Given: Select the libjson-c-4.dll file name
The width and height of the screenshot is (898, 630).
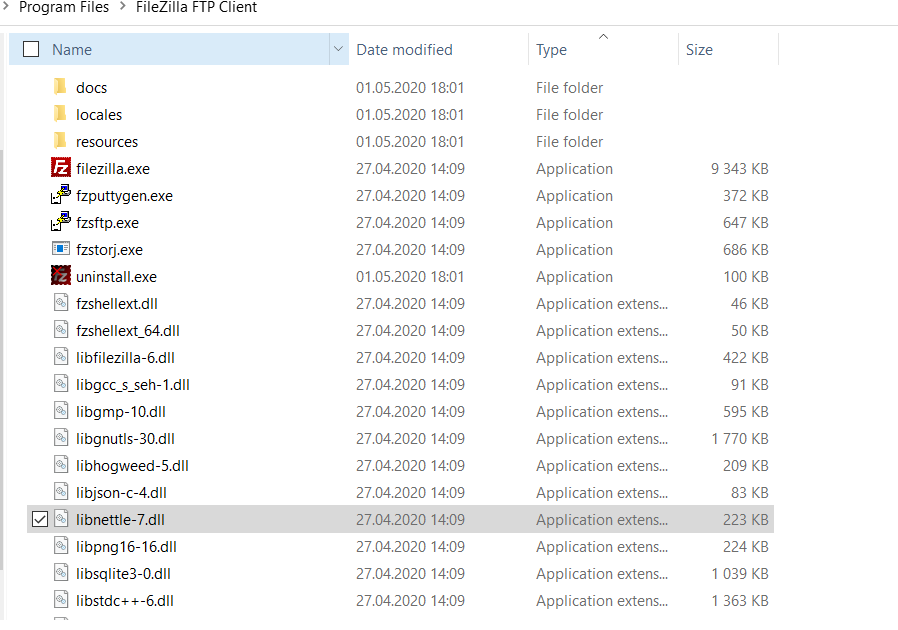Looking at the screenshot, I should [x=121, y=493].
